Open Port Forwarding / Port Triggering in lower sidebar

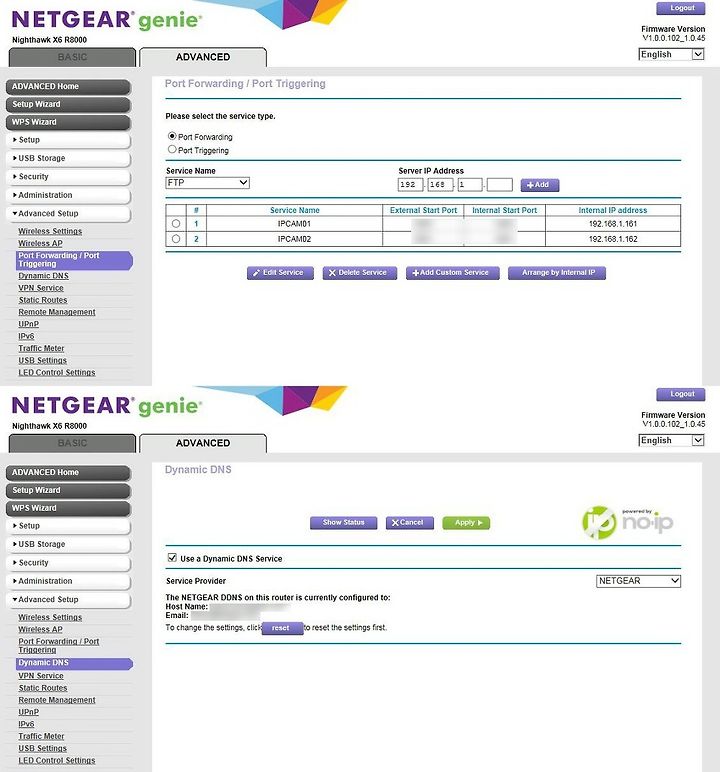(x=59, y=646)
